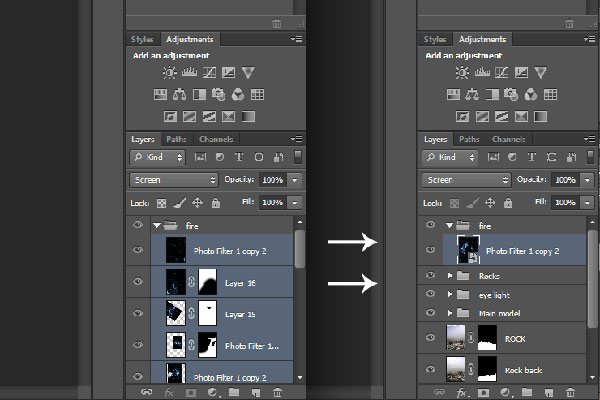The width and height of the screenshot is (600, 400).
Task: Open Screen blend mode dropdown in left panel
Action: pos(174,180)
